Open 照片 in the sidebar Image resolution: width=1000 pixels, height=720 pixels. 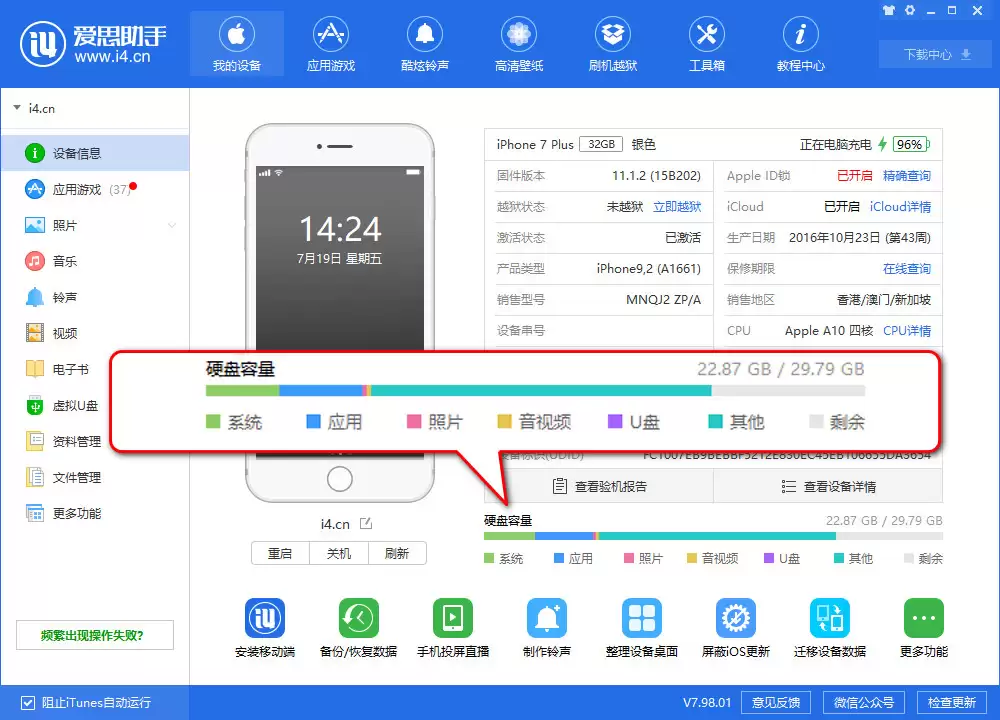click(95, 225)
